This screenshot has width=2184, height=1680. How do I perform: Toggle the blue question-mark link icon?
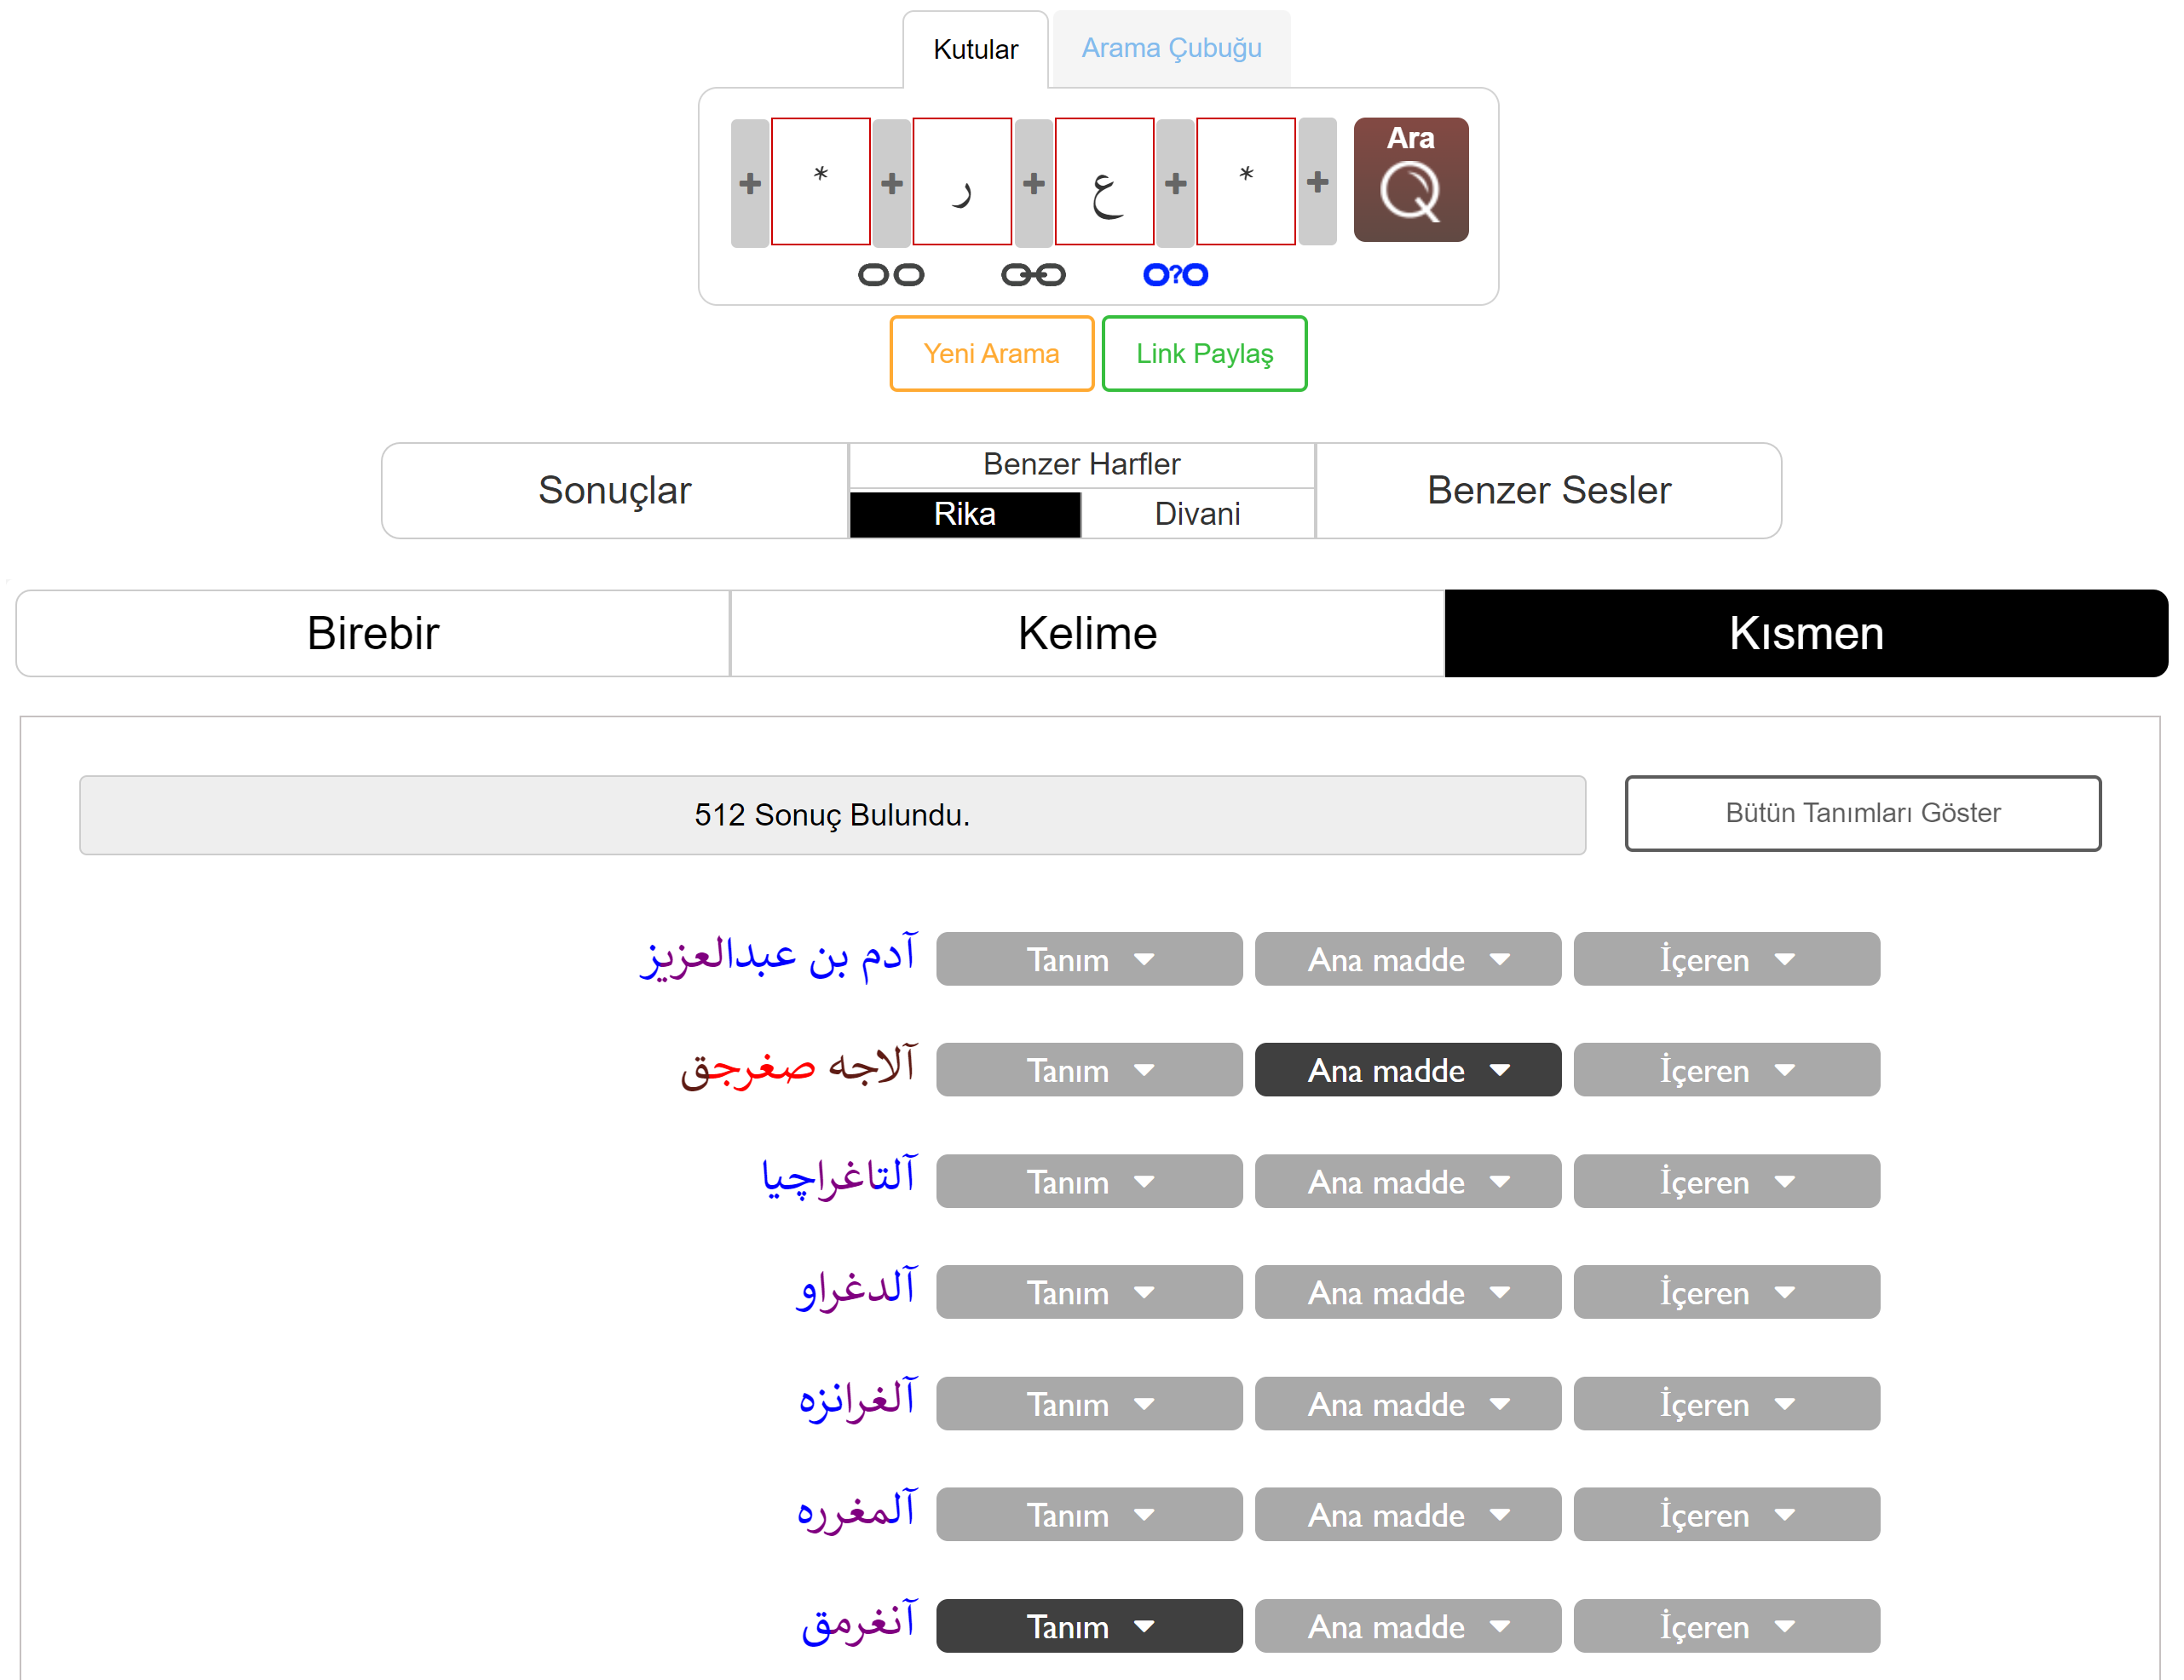coord(1176,275)
